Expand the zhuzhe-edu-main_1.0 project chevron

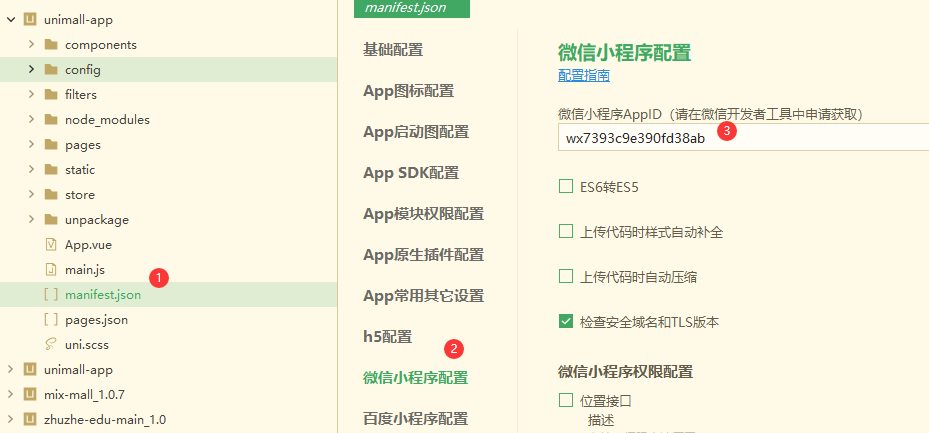pyautogui.click(x=10, y=420)
